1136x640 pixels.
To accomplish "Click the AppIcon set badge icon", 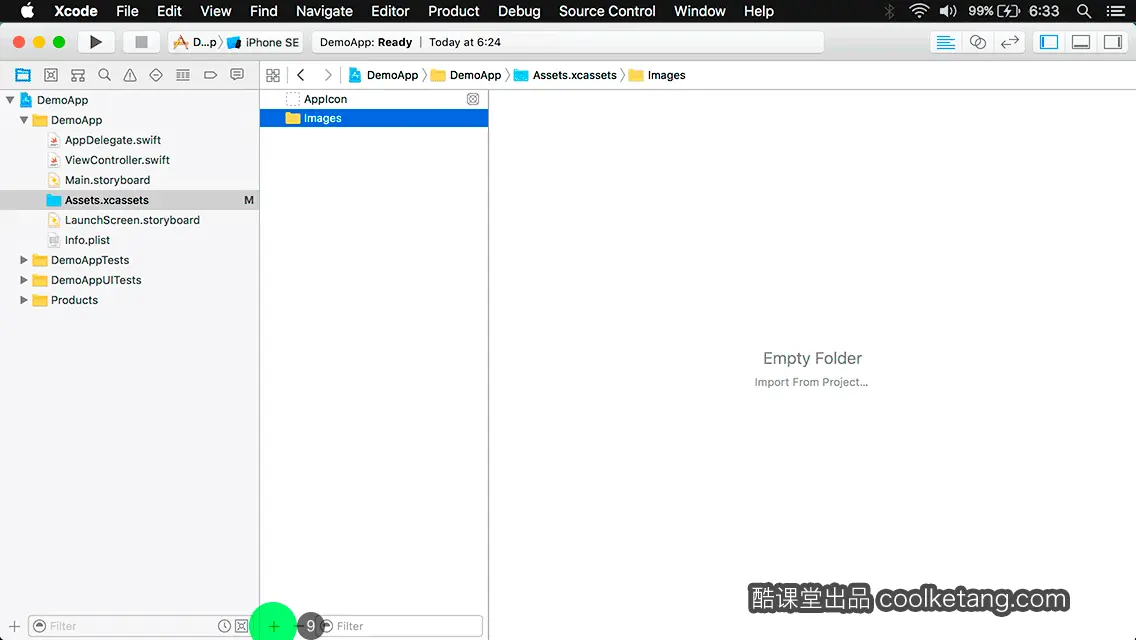I will 472,99.
